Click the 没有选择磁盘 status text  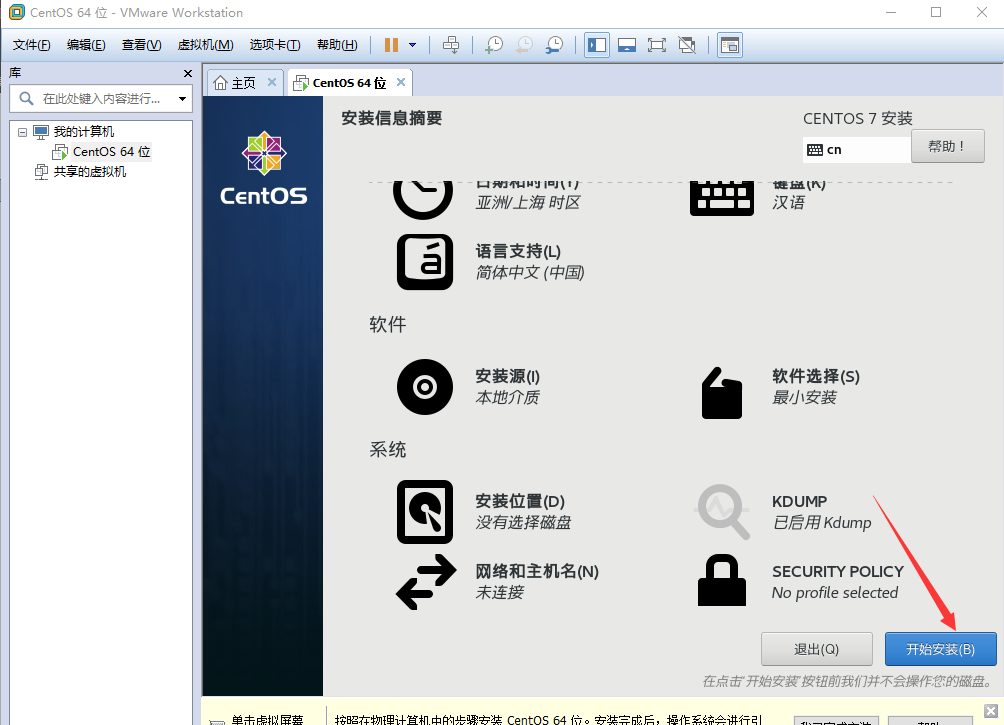[523, 523]
